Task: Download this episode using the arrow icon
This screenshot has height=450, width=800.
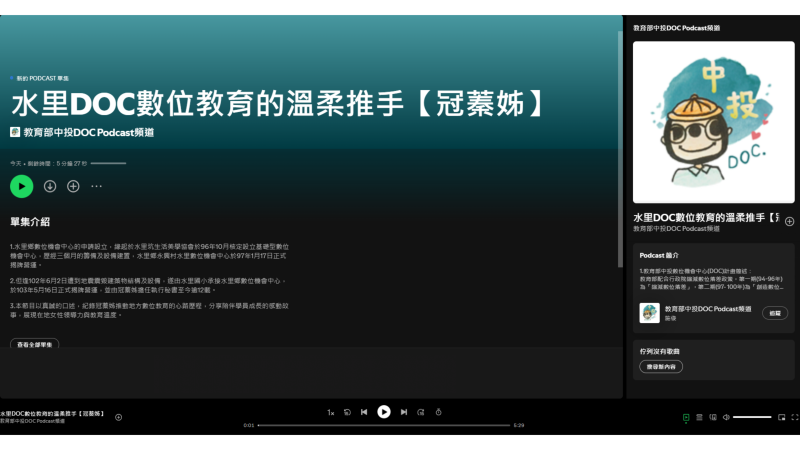Action: point(49,186)
